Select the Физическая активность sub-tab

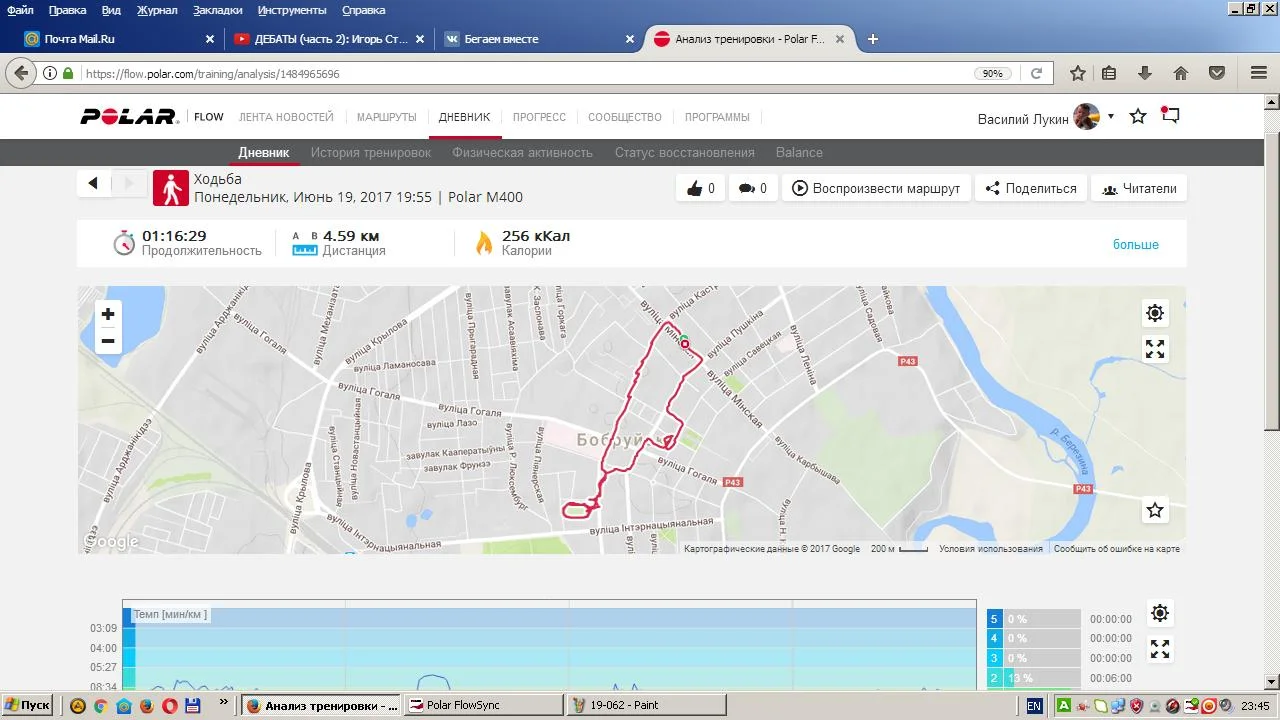[x=522, y=153]
